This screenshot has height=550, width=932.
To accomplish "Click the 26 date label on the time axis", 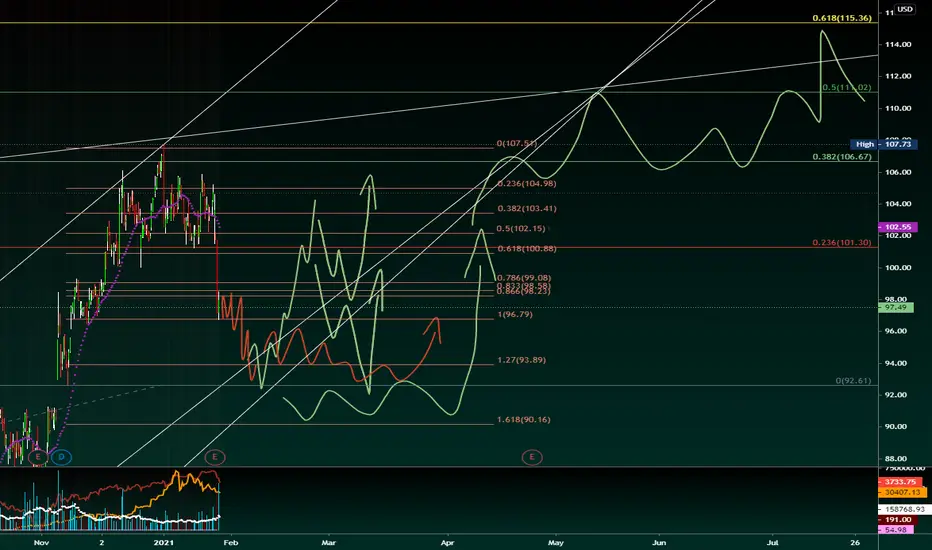I will [855, 542].
